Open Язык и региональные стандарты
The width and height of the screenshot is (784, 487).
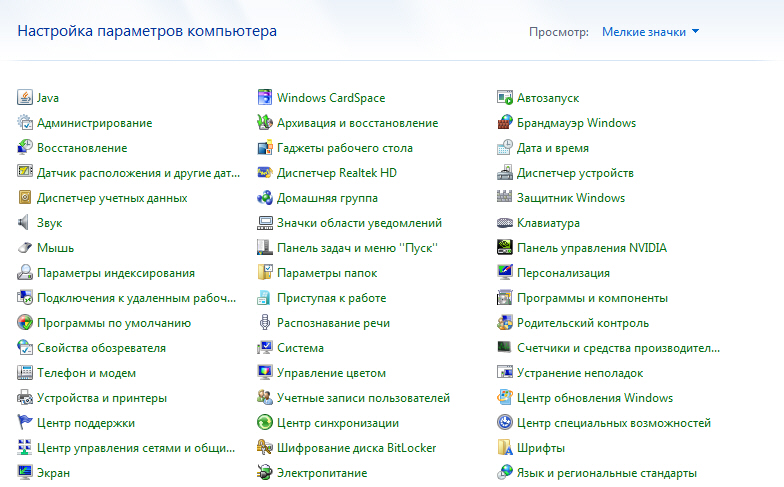606,473
